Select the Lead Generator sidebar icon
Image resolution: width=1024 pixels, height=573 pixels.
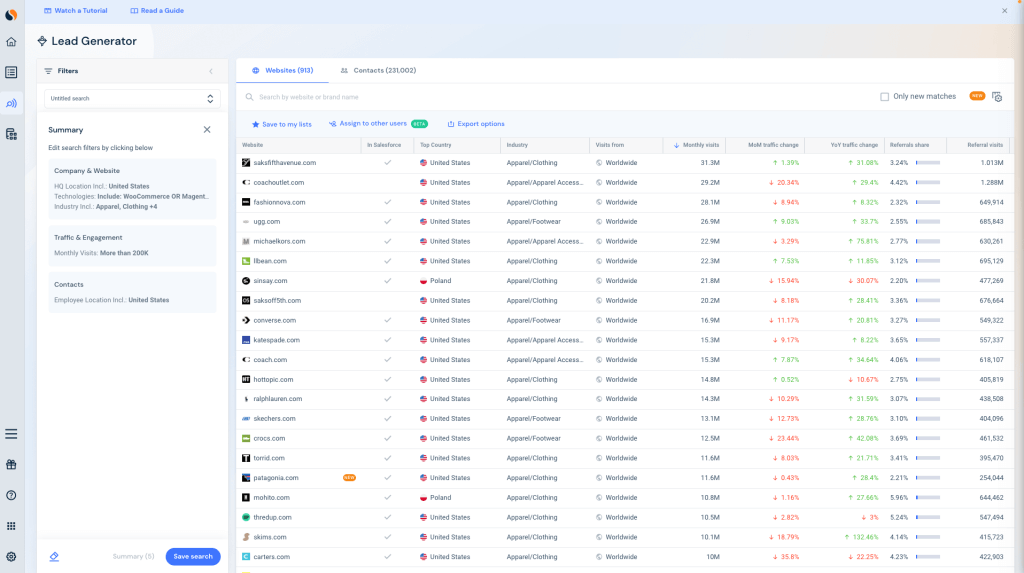tap(11, 103)
